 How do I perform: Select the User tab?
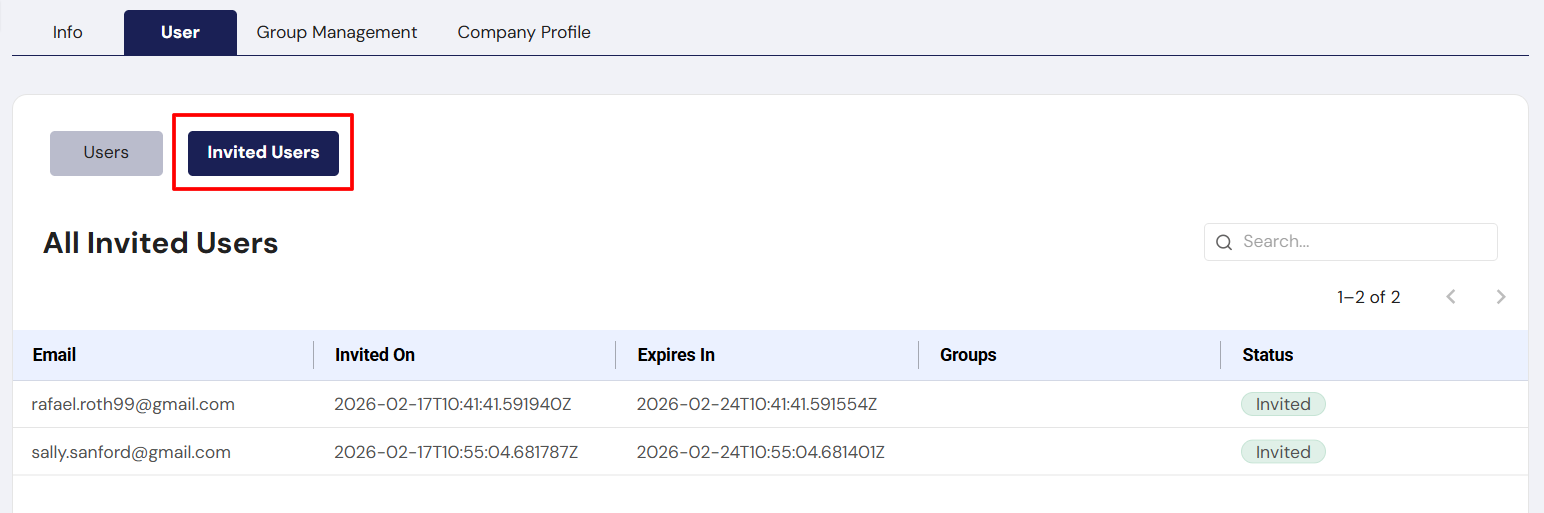(x=180, y=32)
